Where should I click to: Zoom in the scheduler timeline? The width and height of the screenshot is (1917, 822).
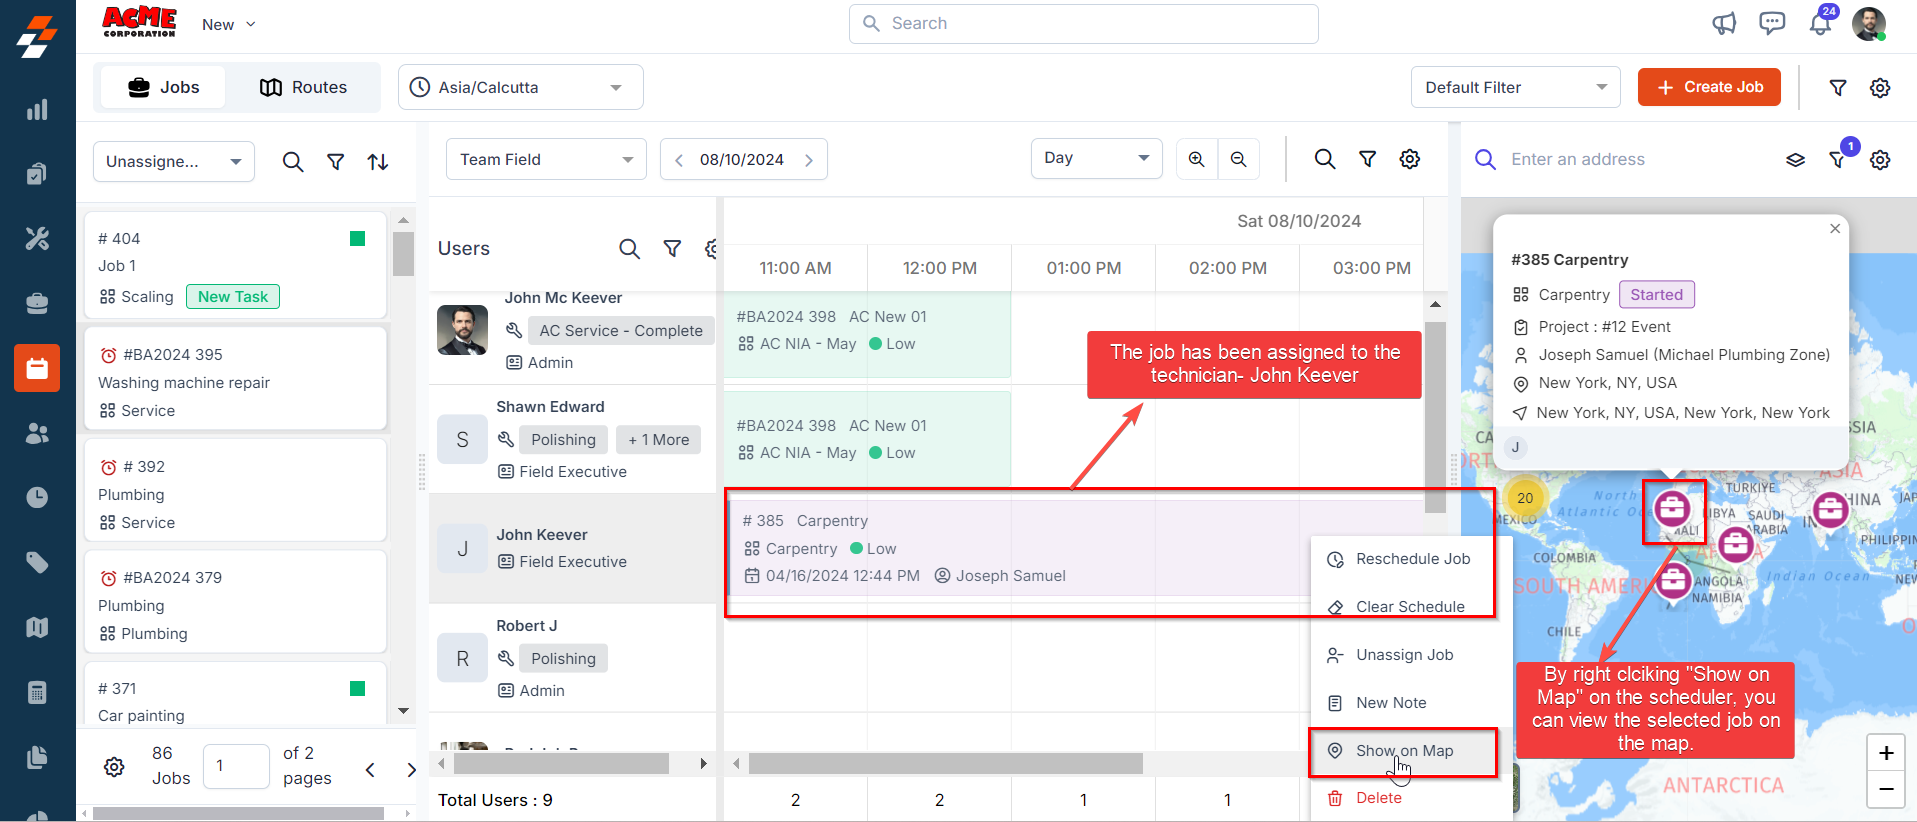[x=1197, y=159]
